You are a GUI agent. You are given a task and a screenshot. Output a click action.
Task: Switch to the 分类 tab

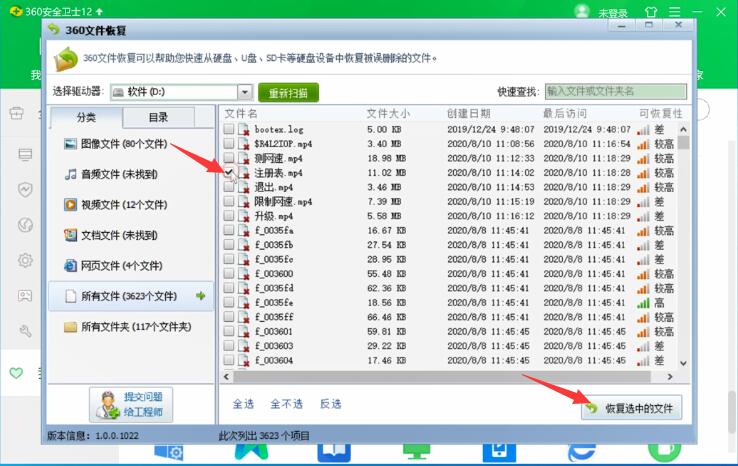click(86, 117)
